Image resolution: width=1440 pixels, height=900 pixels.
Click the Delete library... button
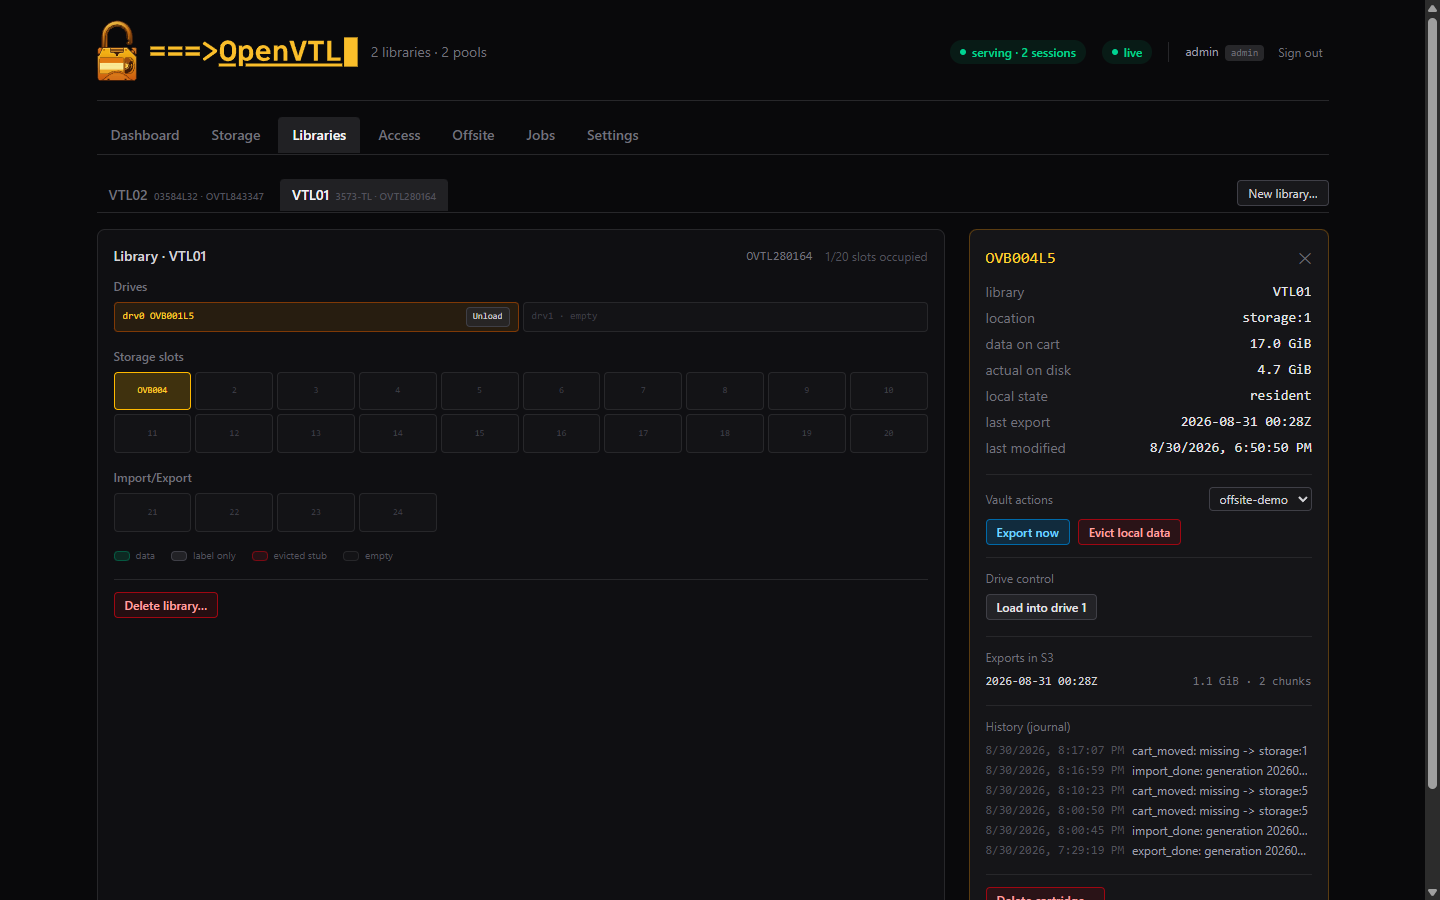166,605
